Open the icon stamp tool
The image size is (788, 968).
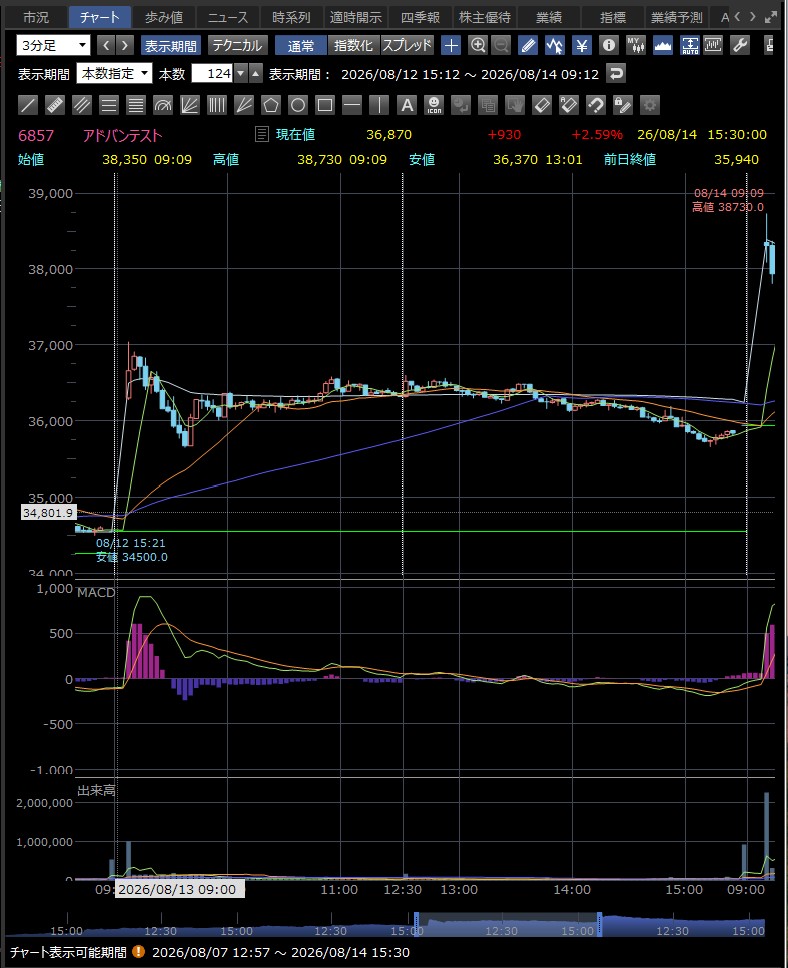(x=434, y=105)
